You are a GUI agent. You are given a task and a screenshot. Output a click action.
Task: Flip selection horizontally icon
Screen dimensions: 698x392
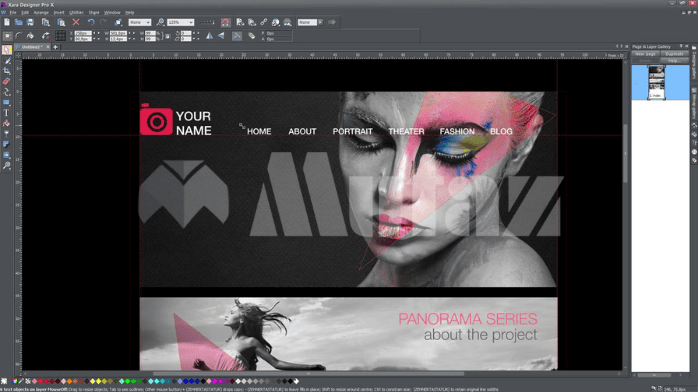pyautogui.click(x=209, y=36)
